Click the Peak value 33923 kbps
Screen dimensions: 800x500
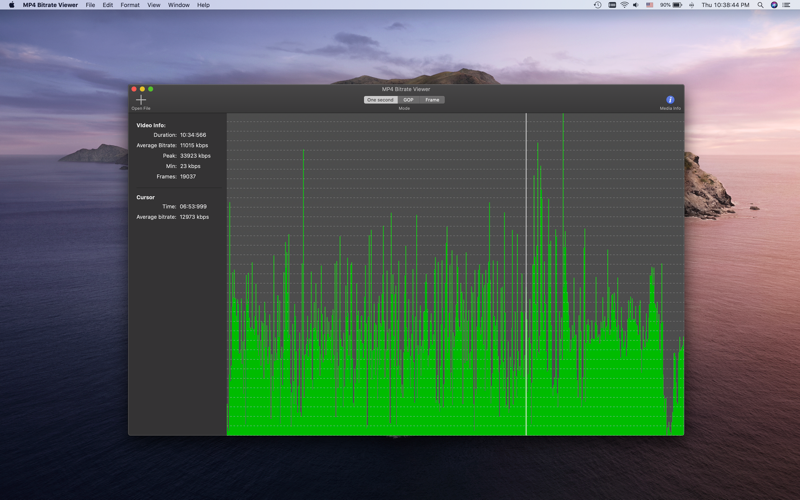tap(195, 156)
